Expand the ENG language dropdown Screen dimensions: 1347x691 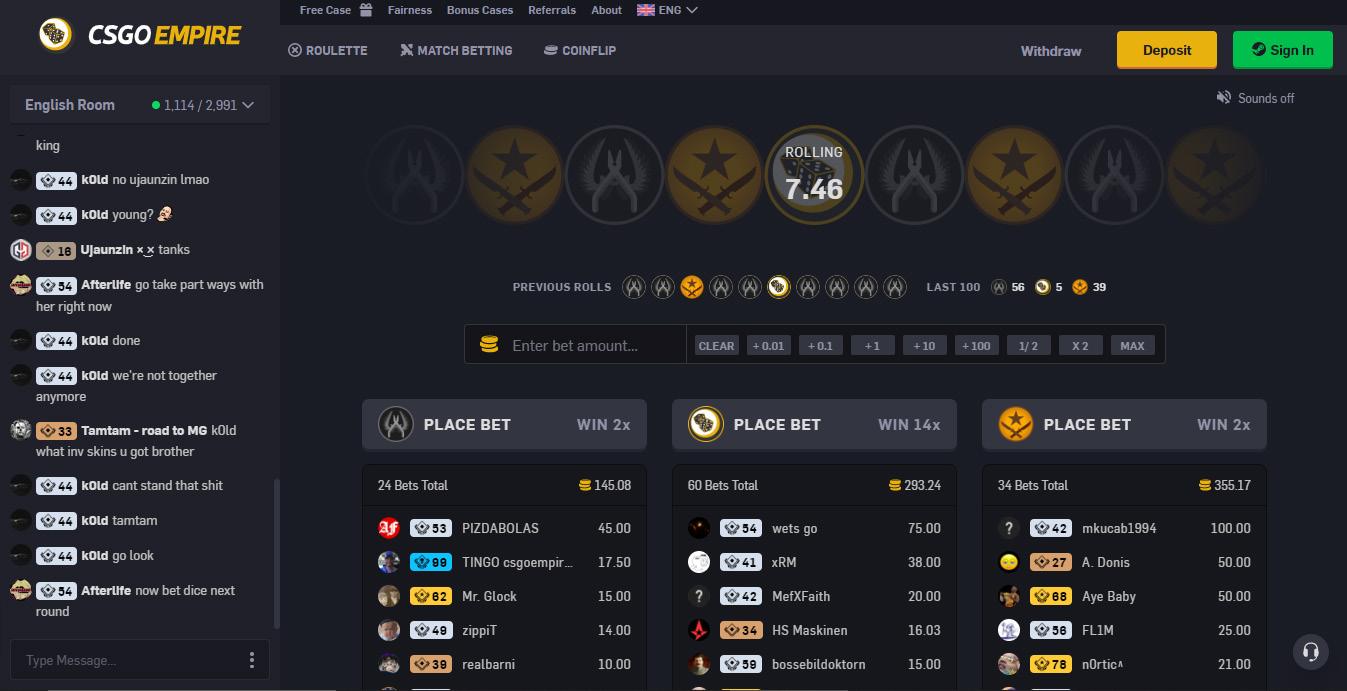(667, 10)
